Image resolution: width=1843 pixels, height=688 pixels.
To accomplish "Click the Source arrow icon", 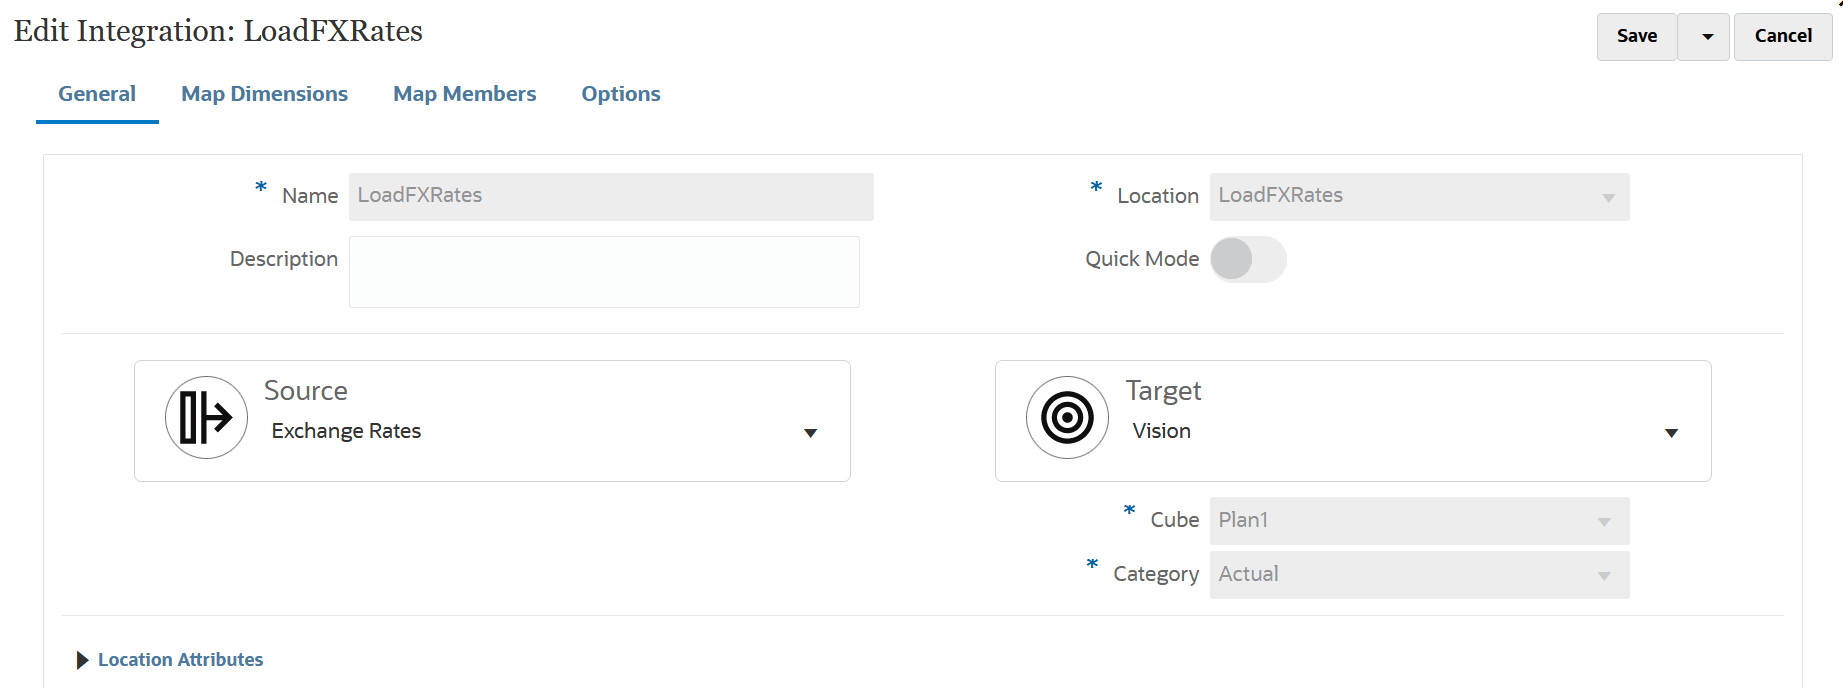I will 206,417.
